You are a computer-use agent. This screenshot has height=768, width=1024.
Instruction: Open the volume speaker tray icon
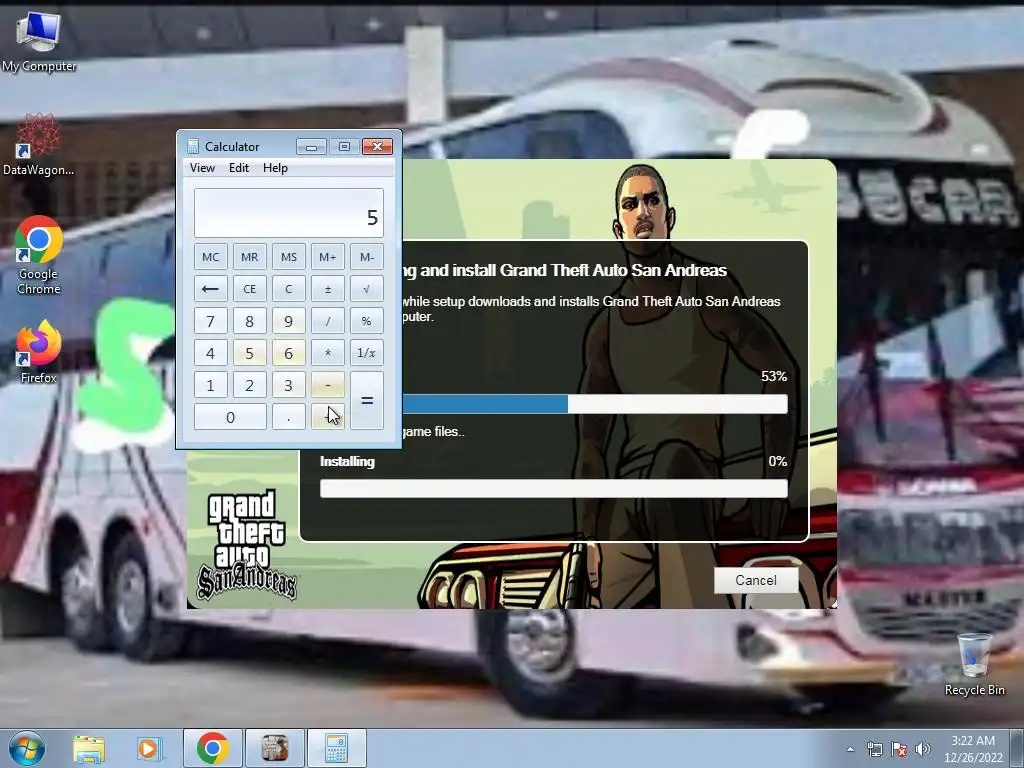(922, 749)
